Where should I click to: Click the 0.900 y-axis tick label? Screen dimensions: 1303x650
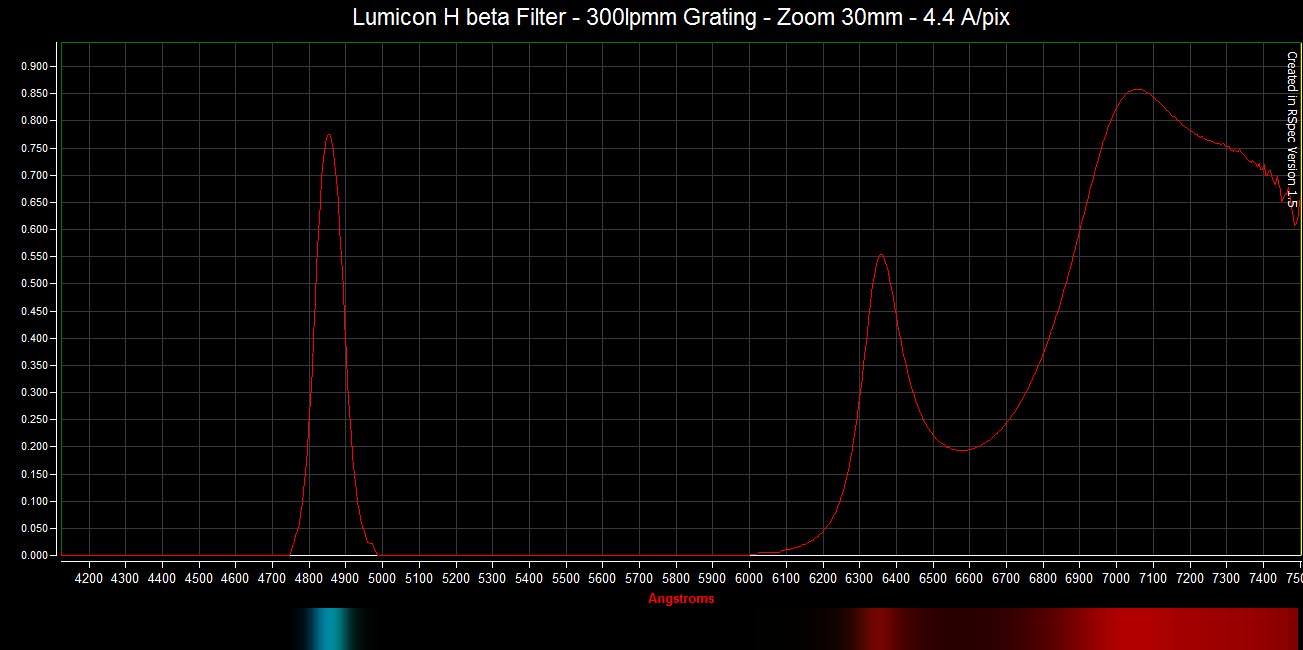point(34,66)
